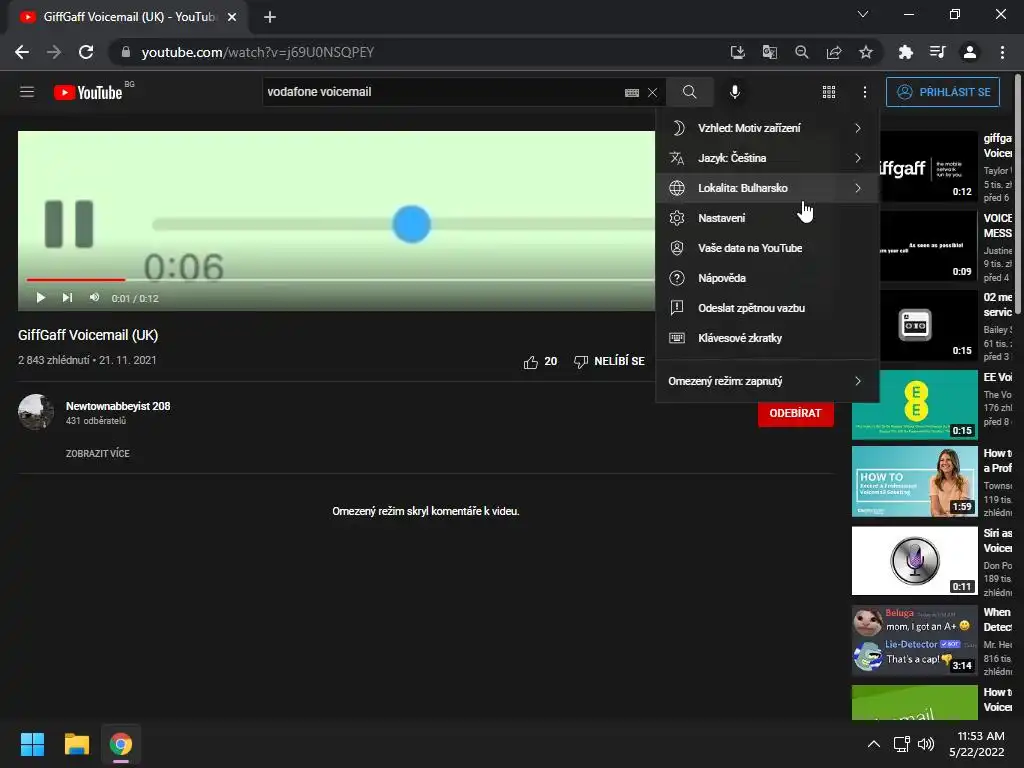Click the PŘIHLÁSIT SE sign-in button
The height and width of the screenshot is (768, 1024).
point(943,92)
